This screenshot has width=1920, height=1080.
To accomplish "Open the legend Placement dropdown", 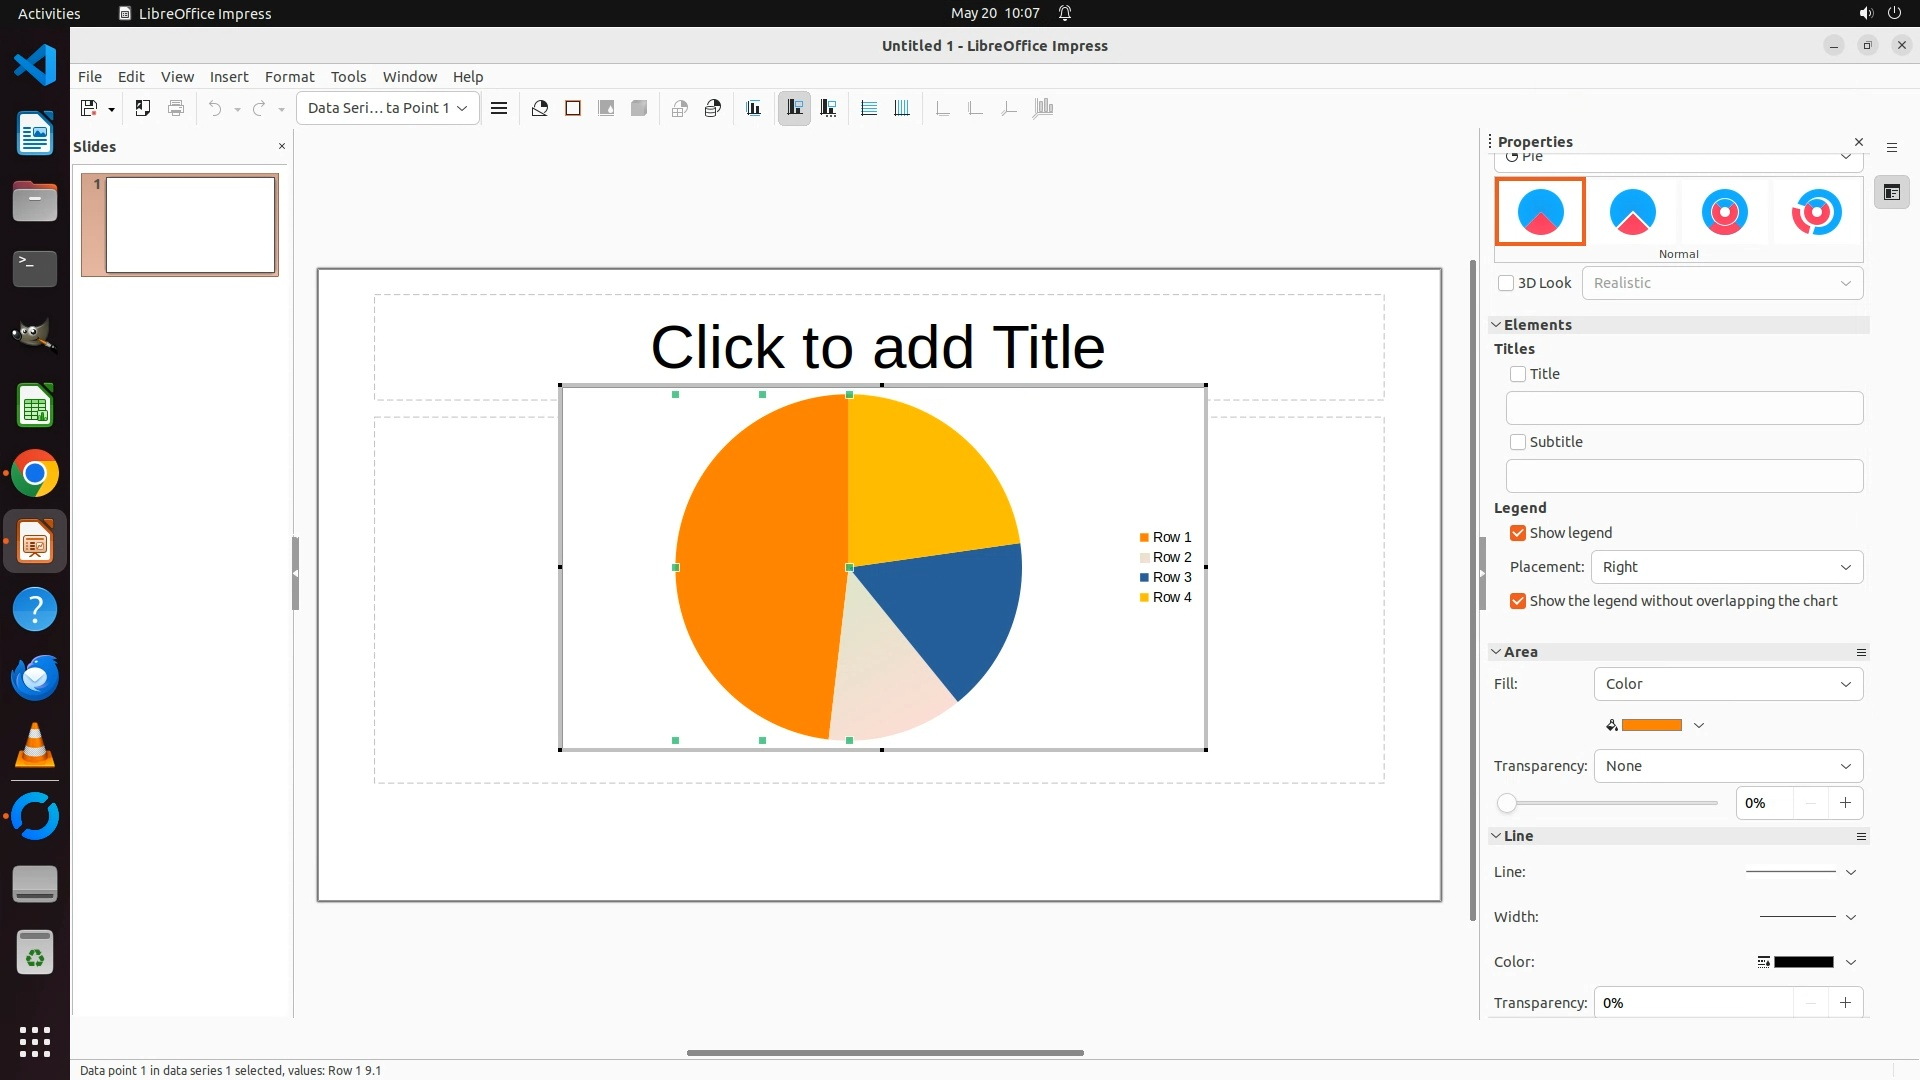I will pyautogui.click(x=1727, y=567).
